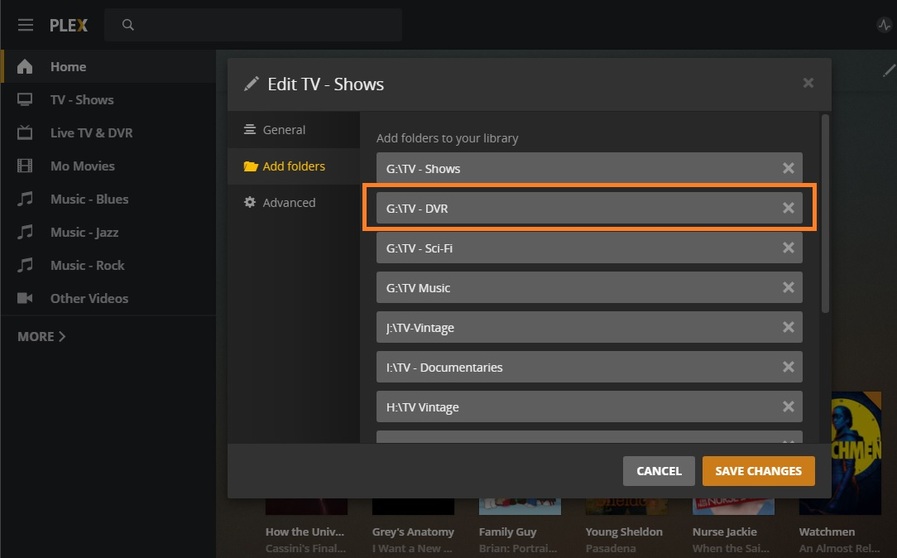The image size is (897, 558).
Task: Open Mo Movies library
Action: pos(109,166)
